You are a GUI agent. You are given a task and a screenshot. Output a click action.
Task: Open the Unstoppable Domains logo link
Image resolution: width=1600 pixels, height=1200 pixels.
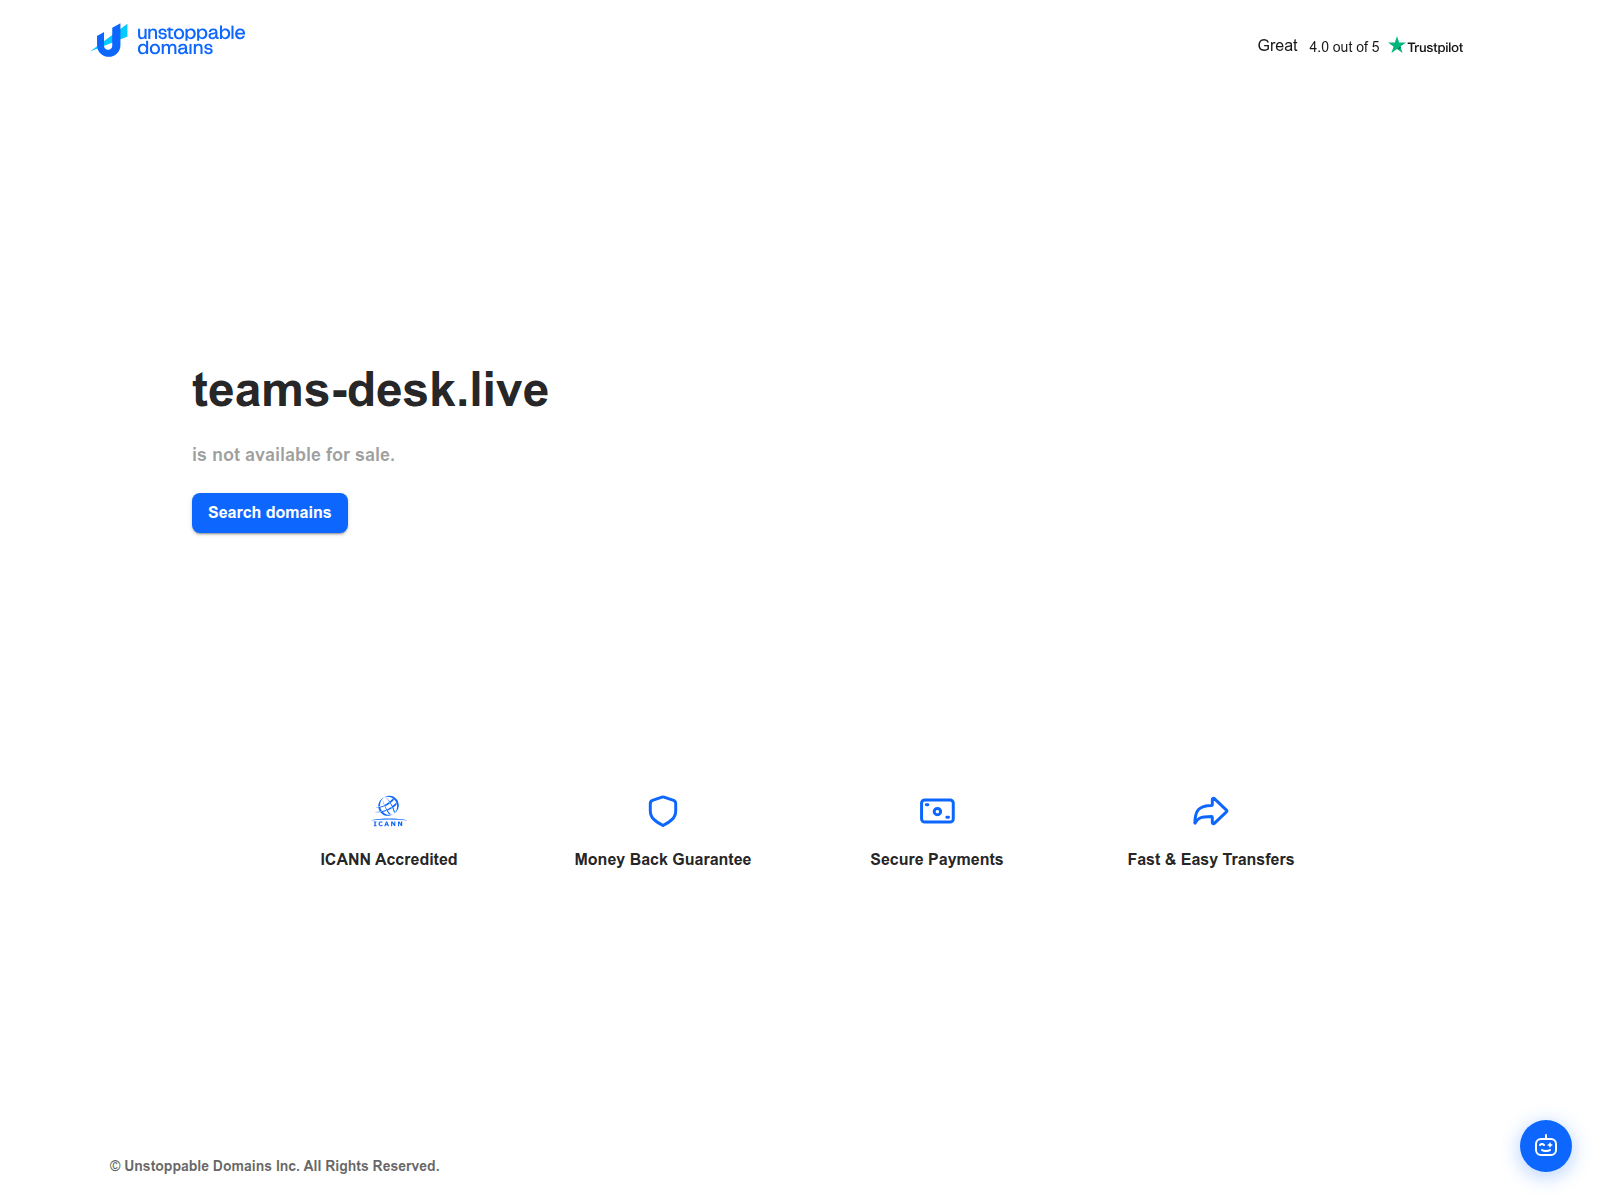click(x=168, y=40)
